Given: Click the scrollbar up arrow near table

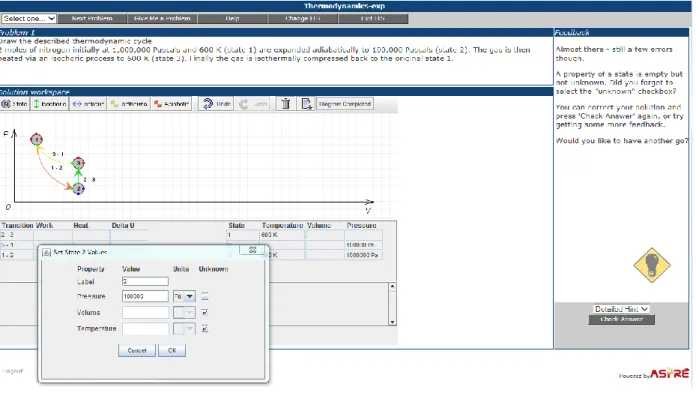Looking at the screenshot, I should point(392,286).
